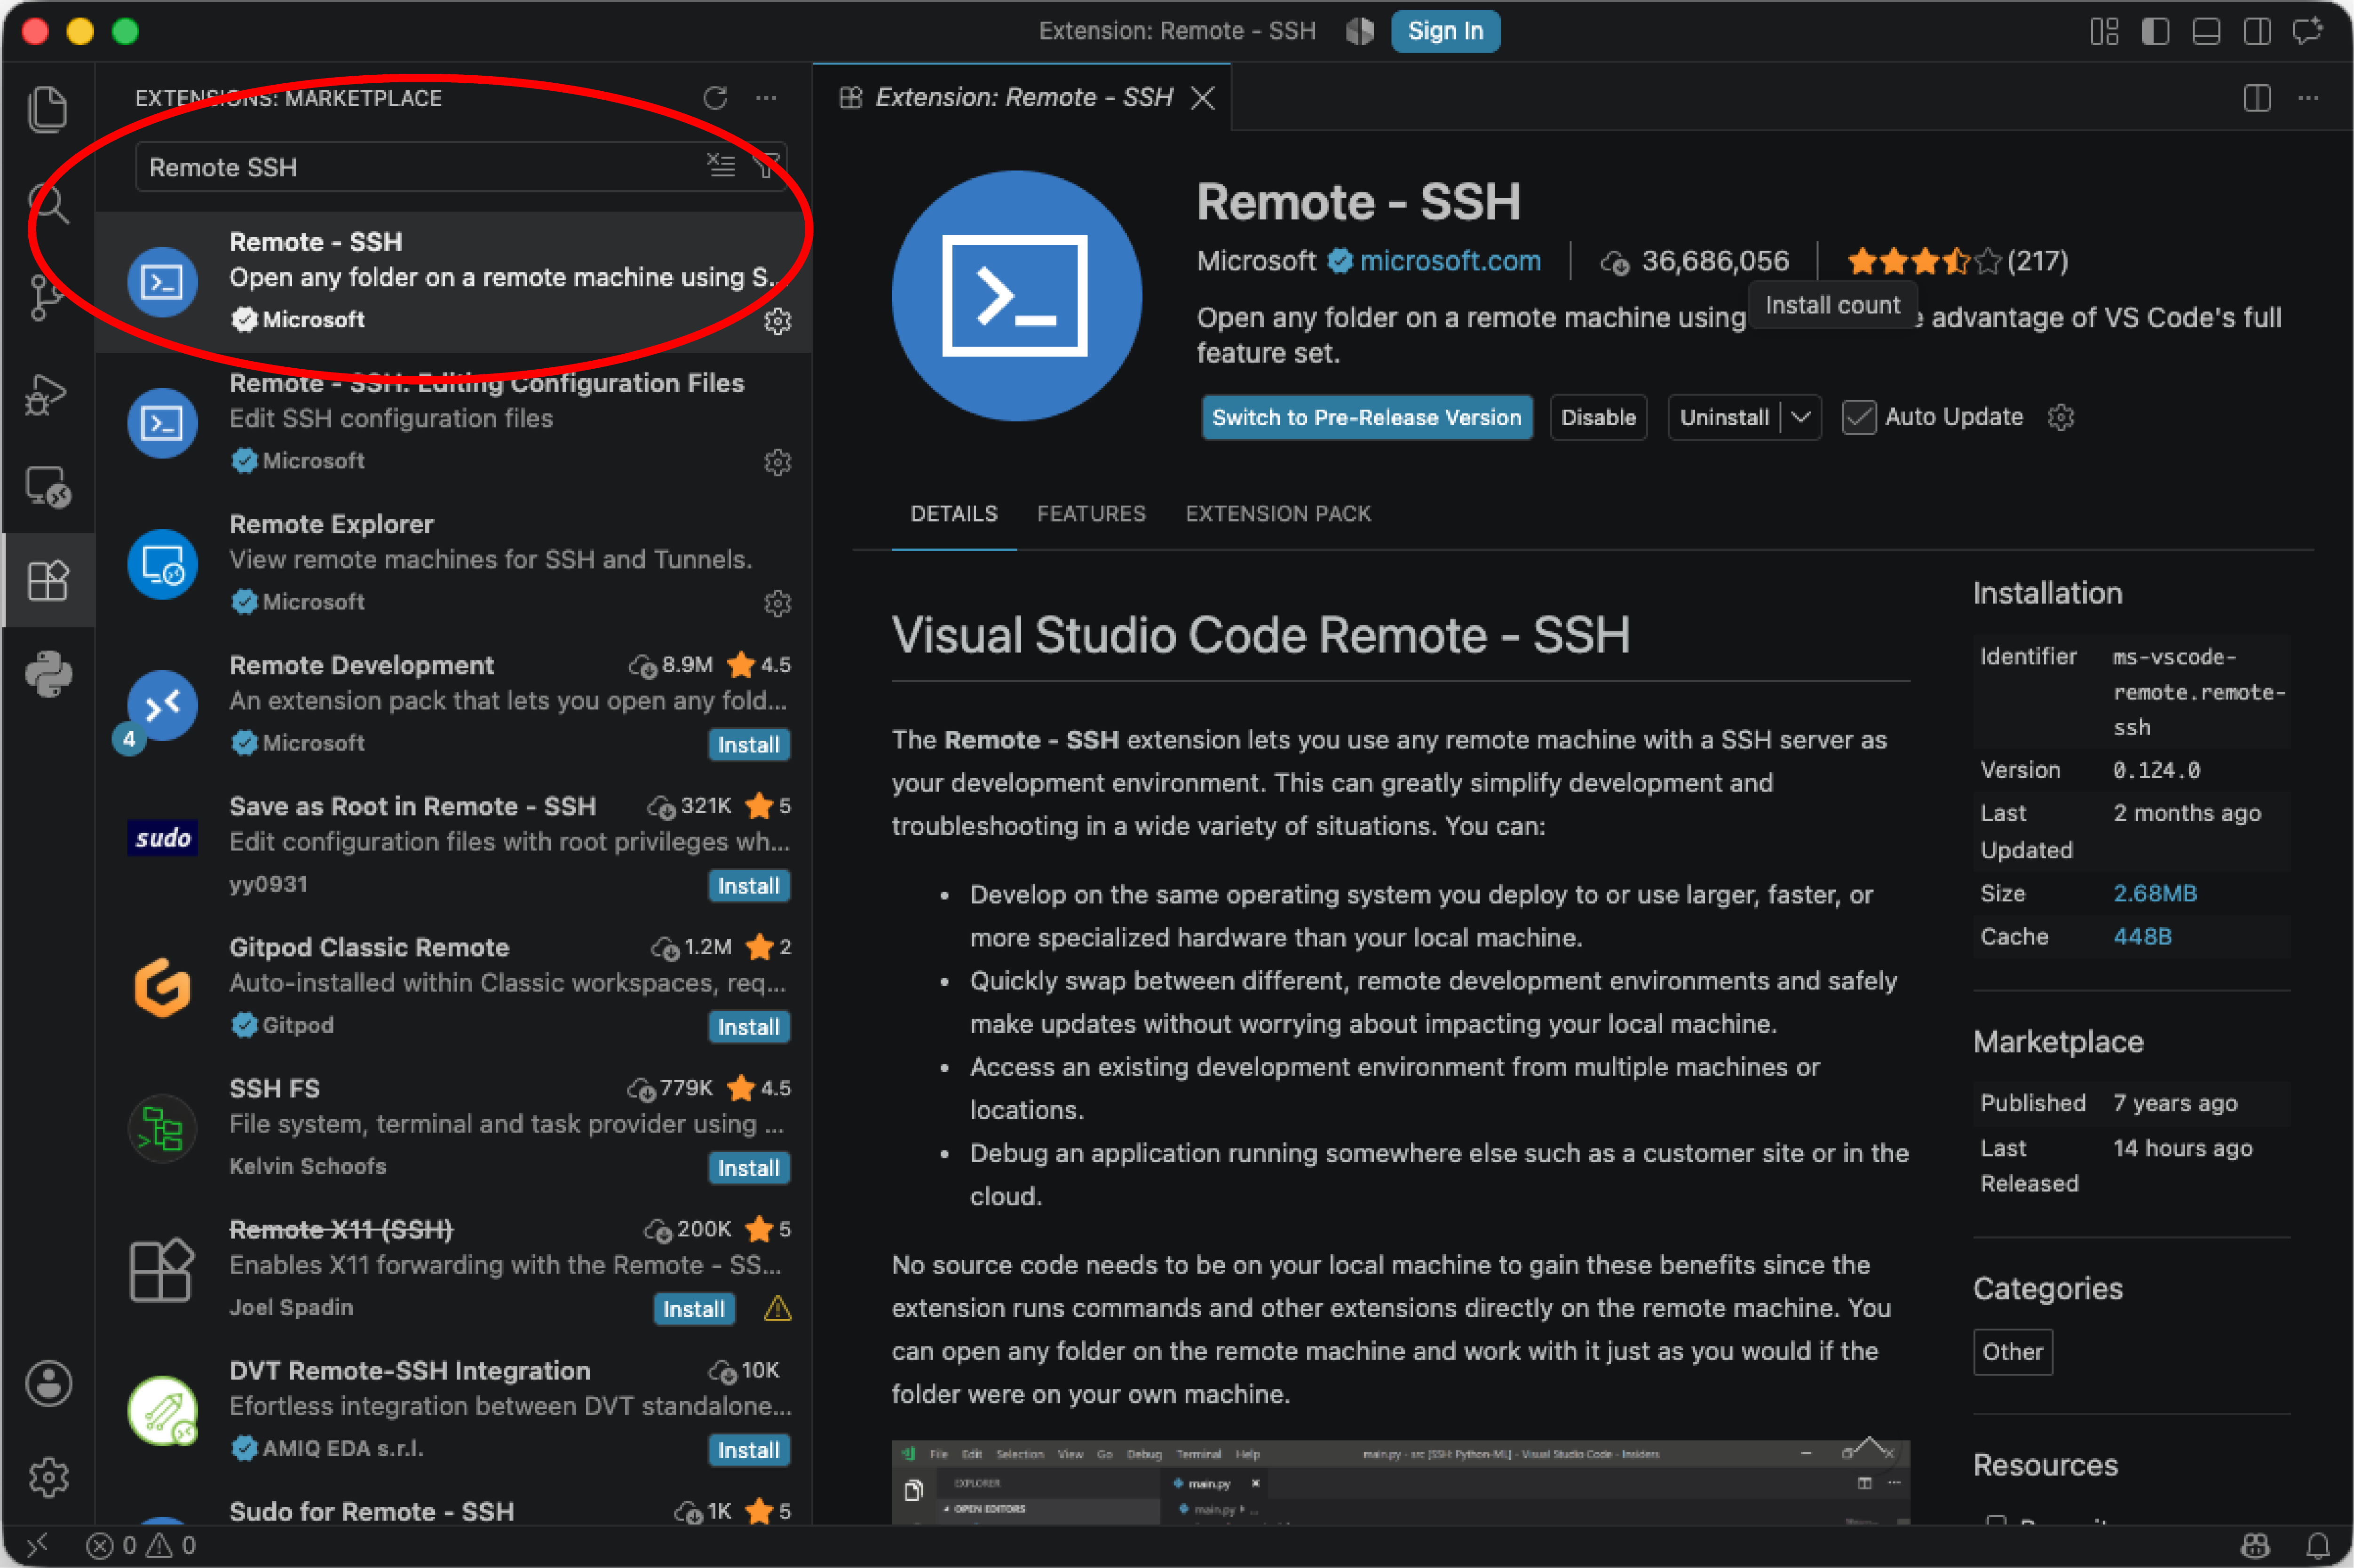
Task: Select the Remote Explorer extension result
Action: [x=454, y=563]
